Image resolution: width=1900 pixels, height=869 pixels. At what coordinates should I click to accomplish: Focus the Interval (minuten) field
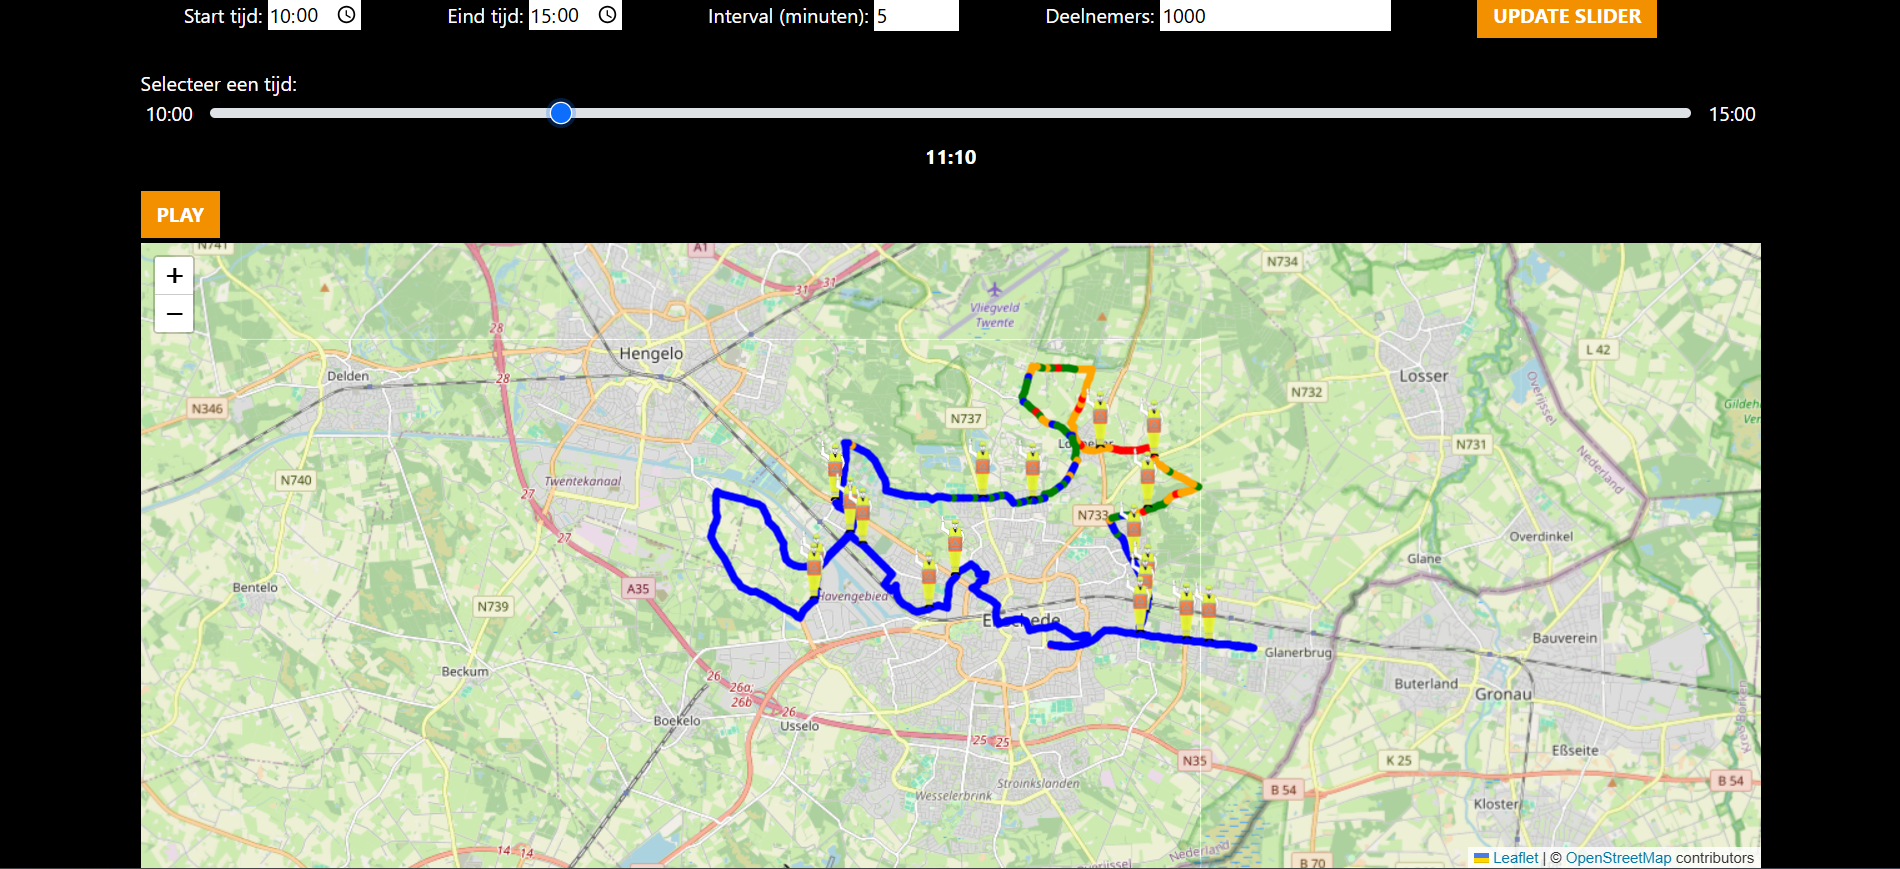pyautogui.click(x=916, y=16)
